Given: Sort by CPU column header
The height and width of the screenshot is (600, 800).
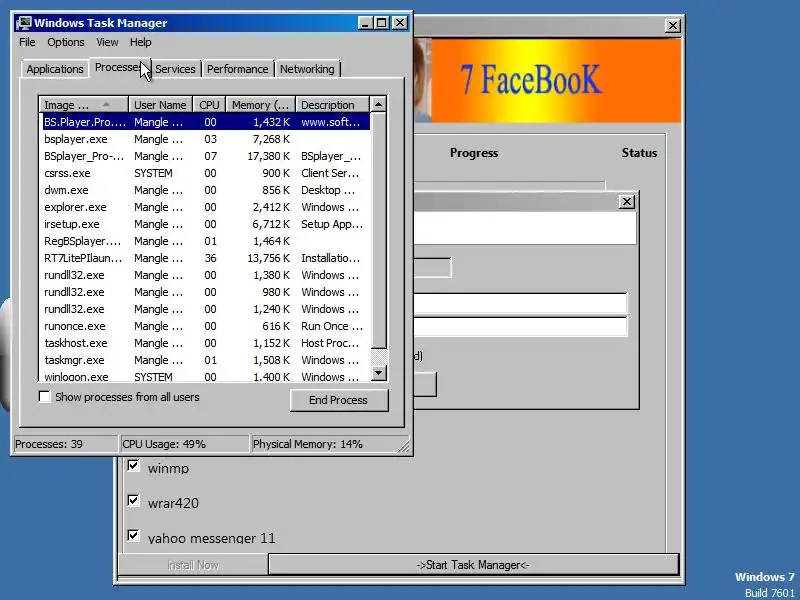Looking at the screenshot, I should (209, 105).
